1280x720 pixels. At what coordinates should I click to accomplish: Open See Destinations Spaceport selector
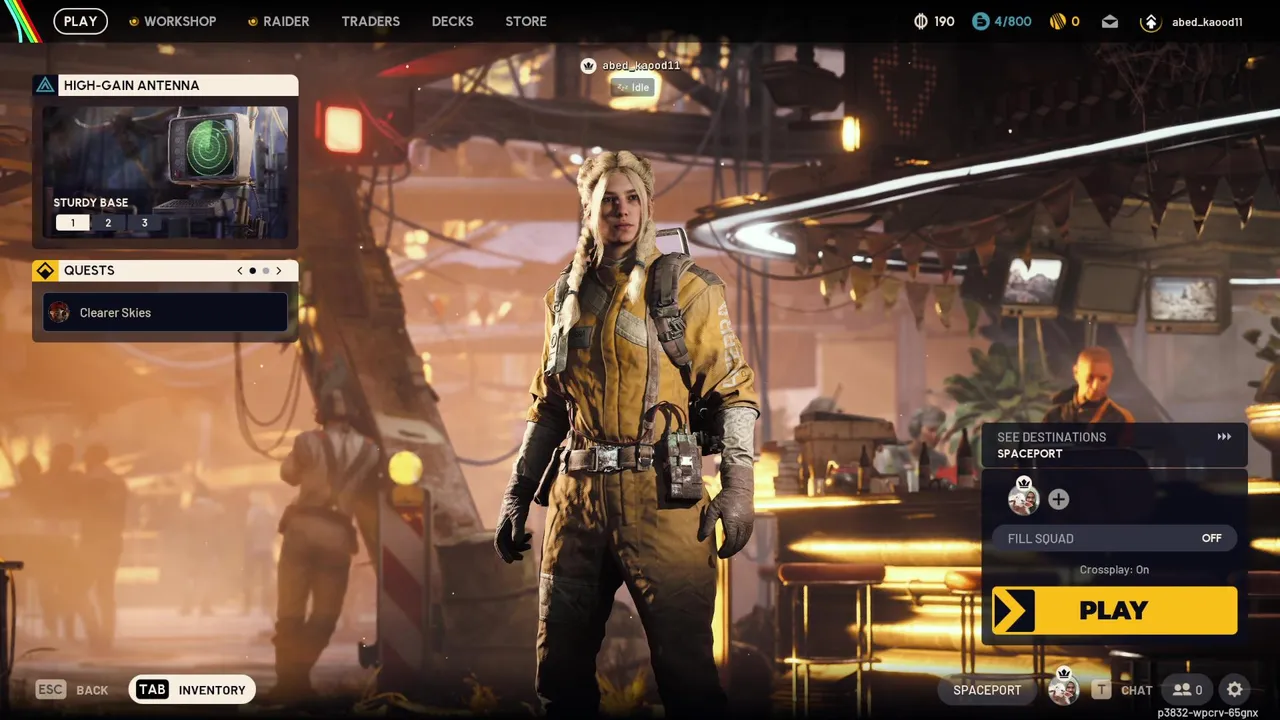(1114, 445)
